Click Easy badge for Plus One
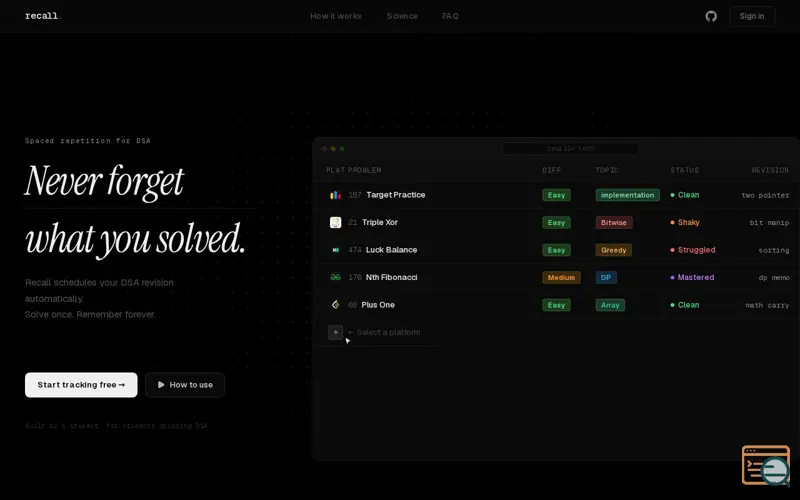The width and height of the screenshot is (800, 500). coord(556,305)
